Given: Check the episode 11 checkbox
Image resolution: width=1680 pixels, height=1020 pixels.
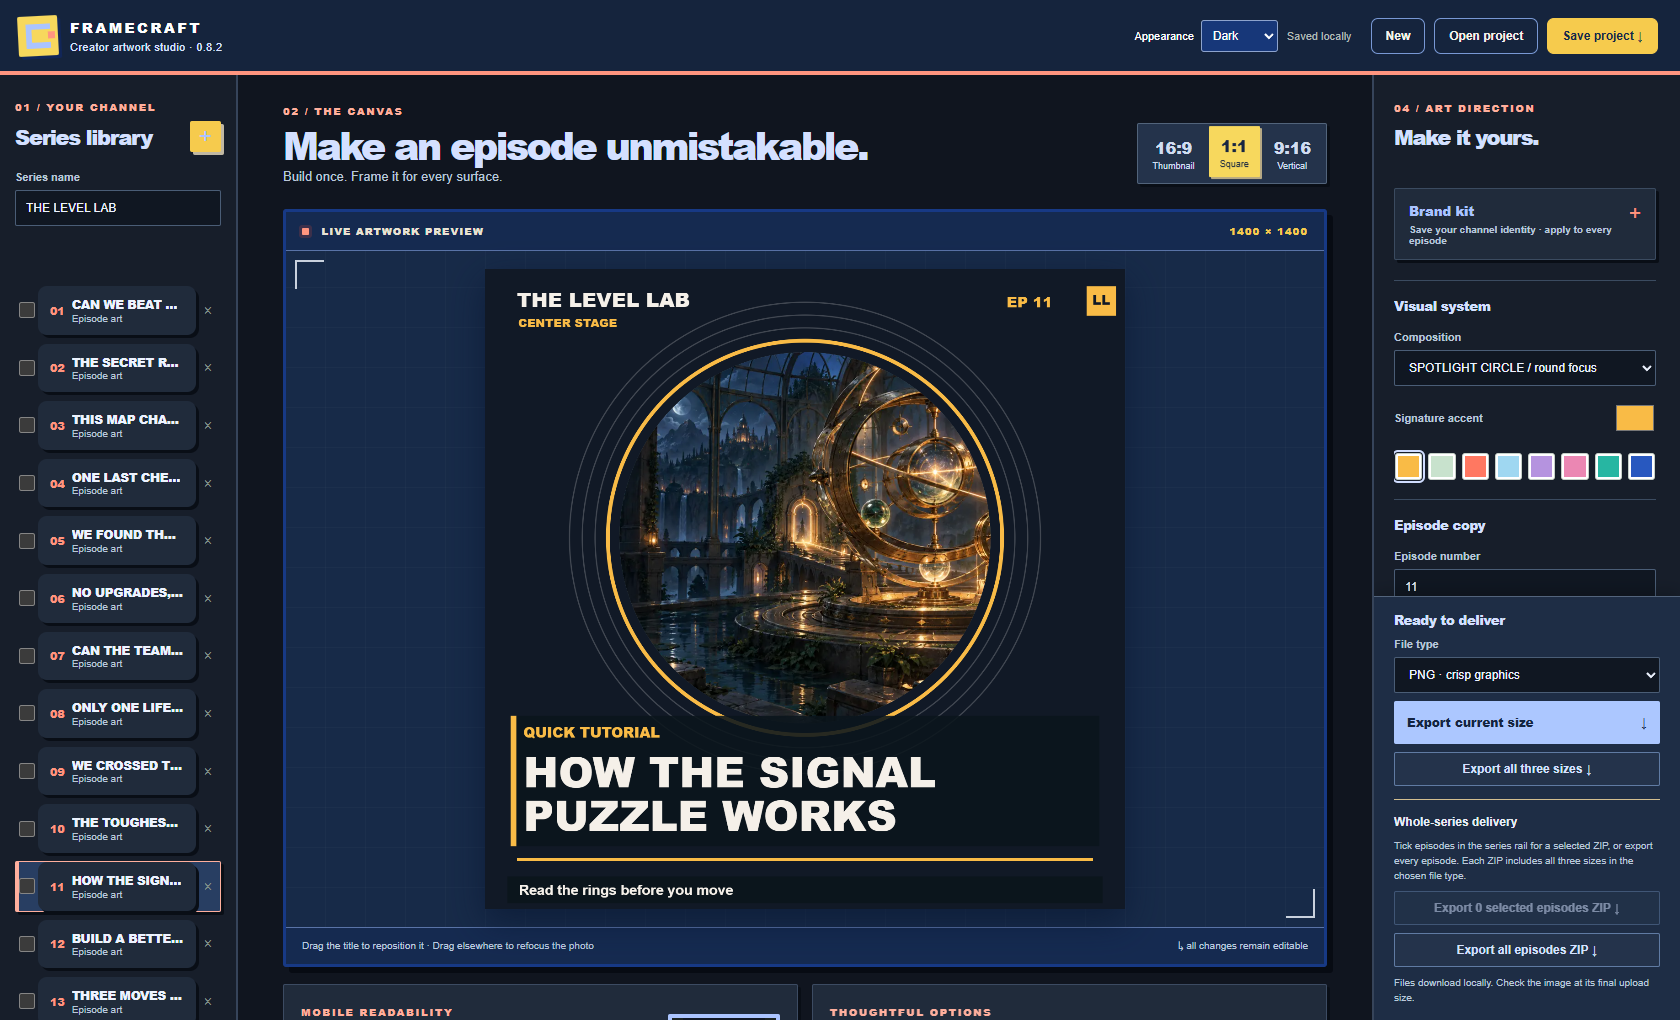Looking at the screenshot, I should tap(27, 886).
